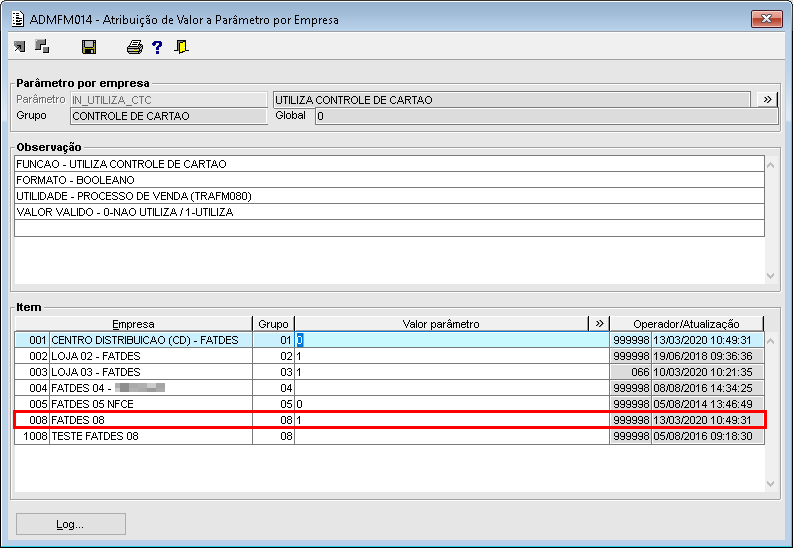Click the Global value field
The image size is (793, 548).
click(546, 116)
